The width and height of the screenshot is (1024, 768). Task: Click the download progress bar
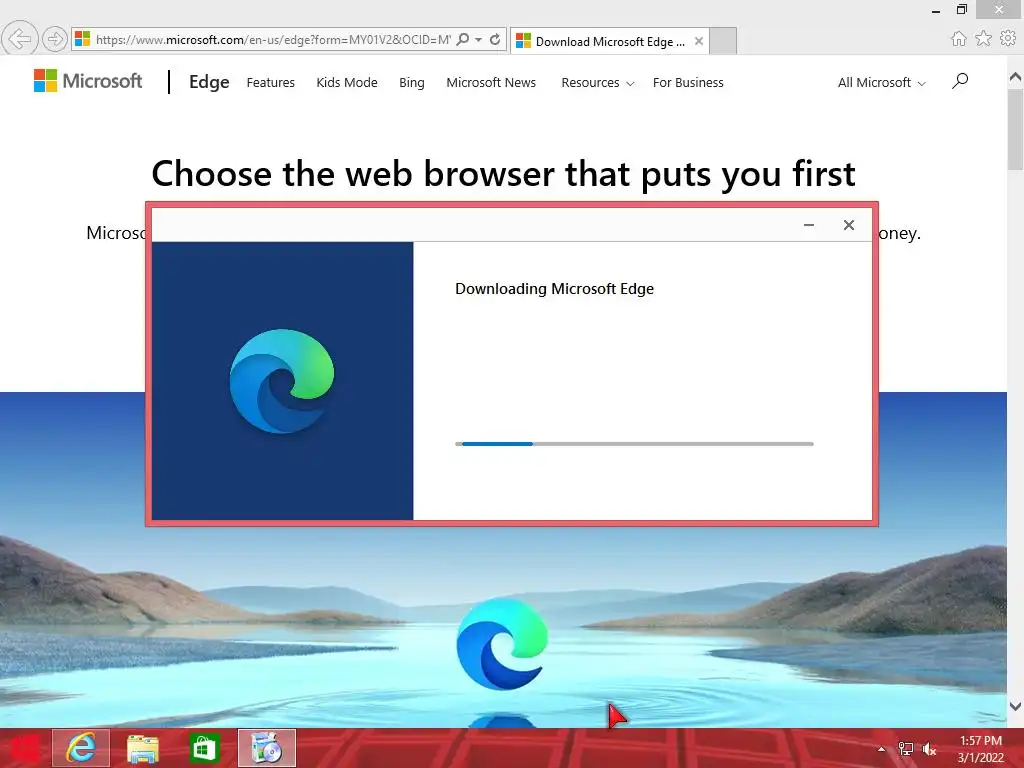(x=634, y=444)
